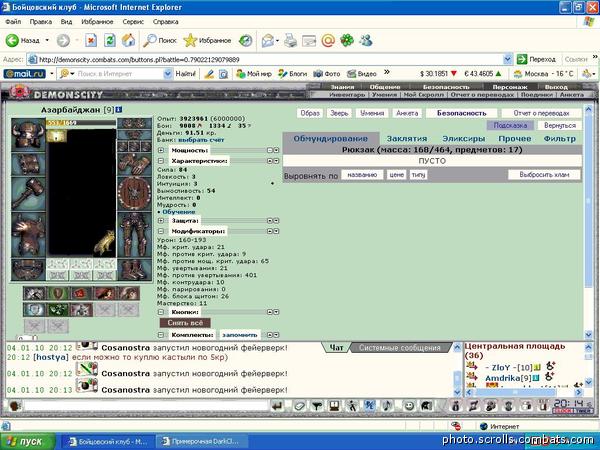Click the выбрать счет bank link
Viewport: 600px width, 450px height.
[x=201, y=140]
